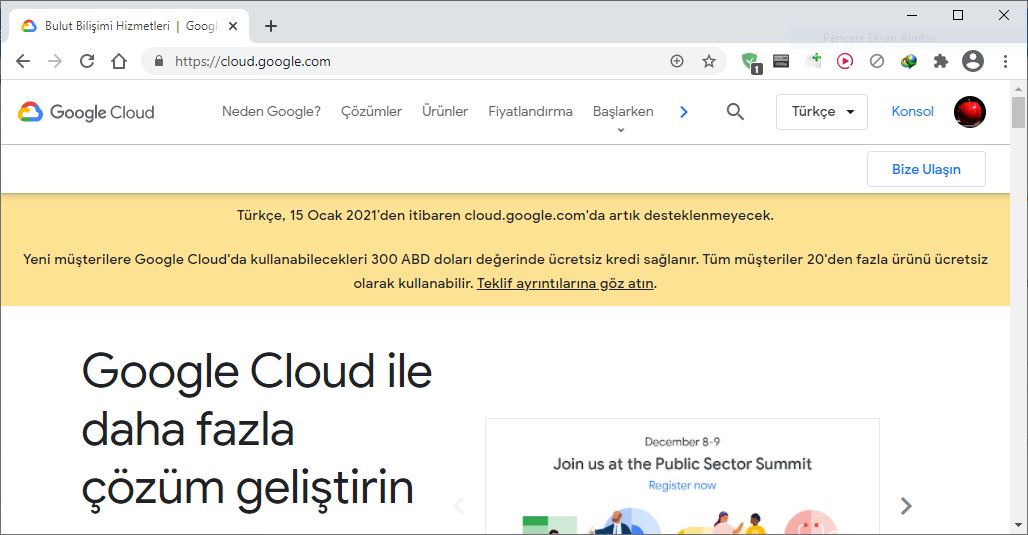Open Chrome three-dot menu
Viewport: 1028px width, 535px height.
tap(1005, 61)
